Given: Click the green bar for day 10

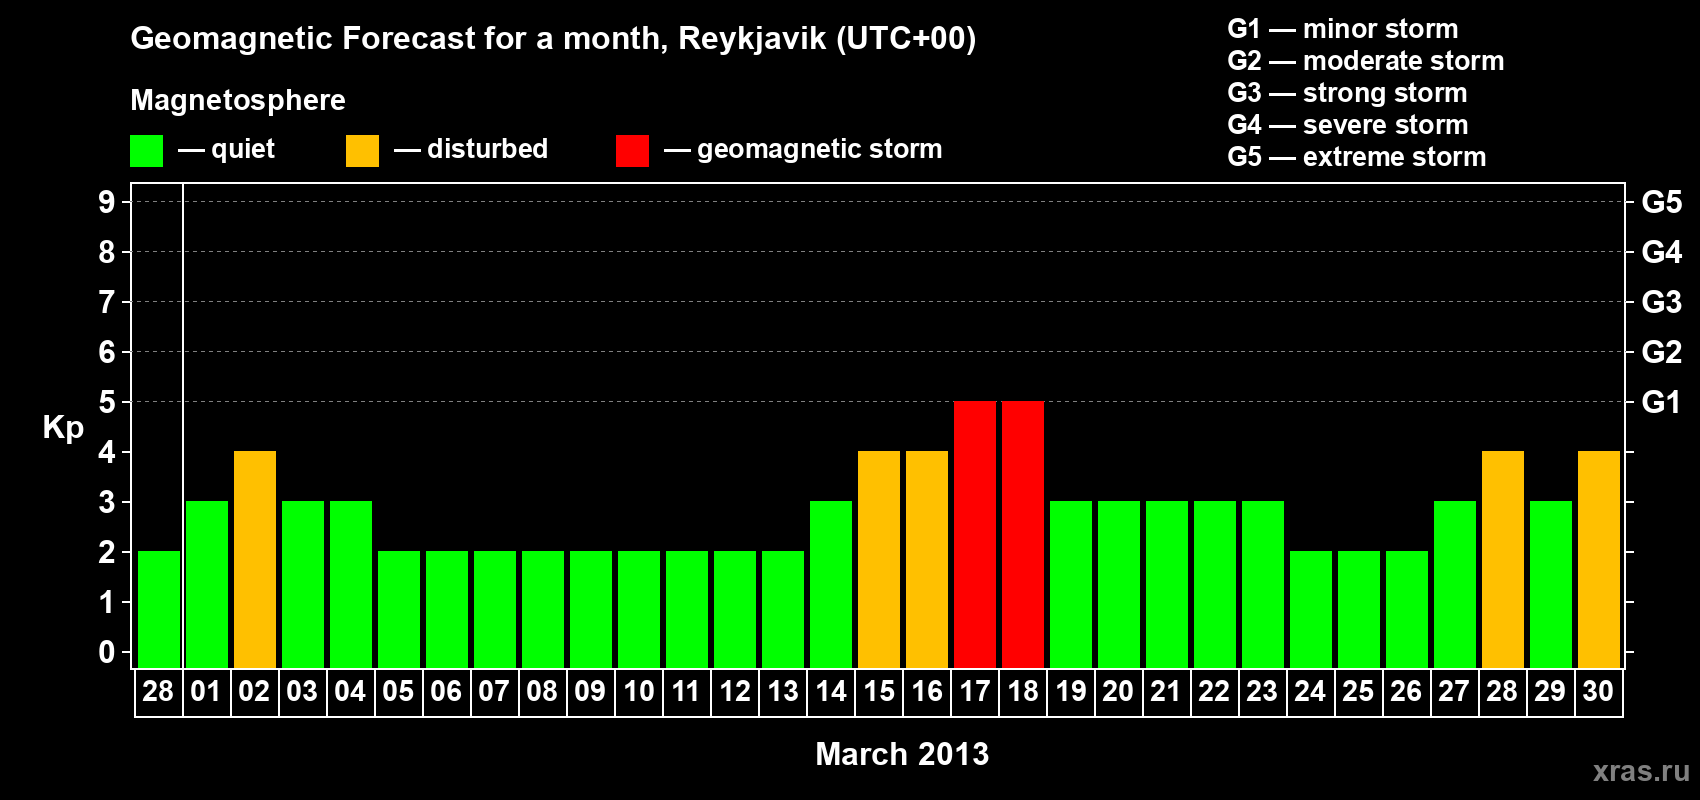Looking at the screenshot, I should point(639,610).
